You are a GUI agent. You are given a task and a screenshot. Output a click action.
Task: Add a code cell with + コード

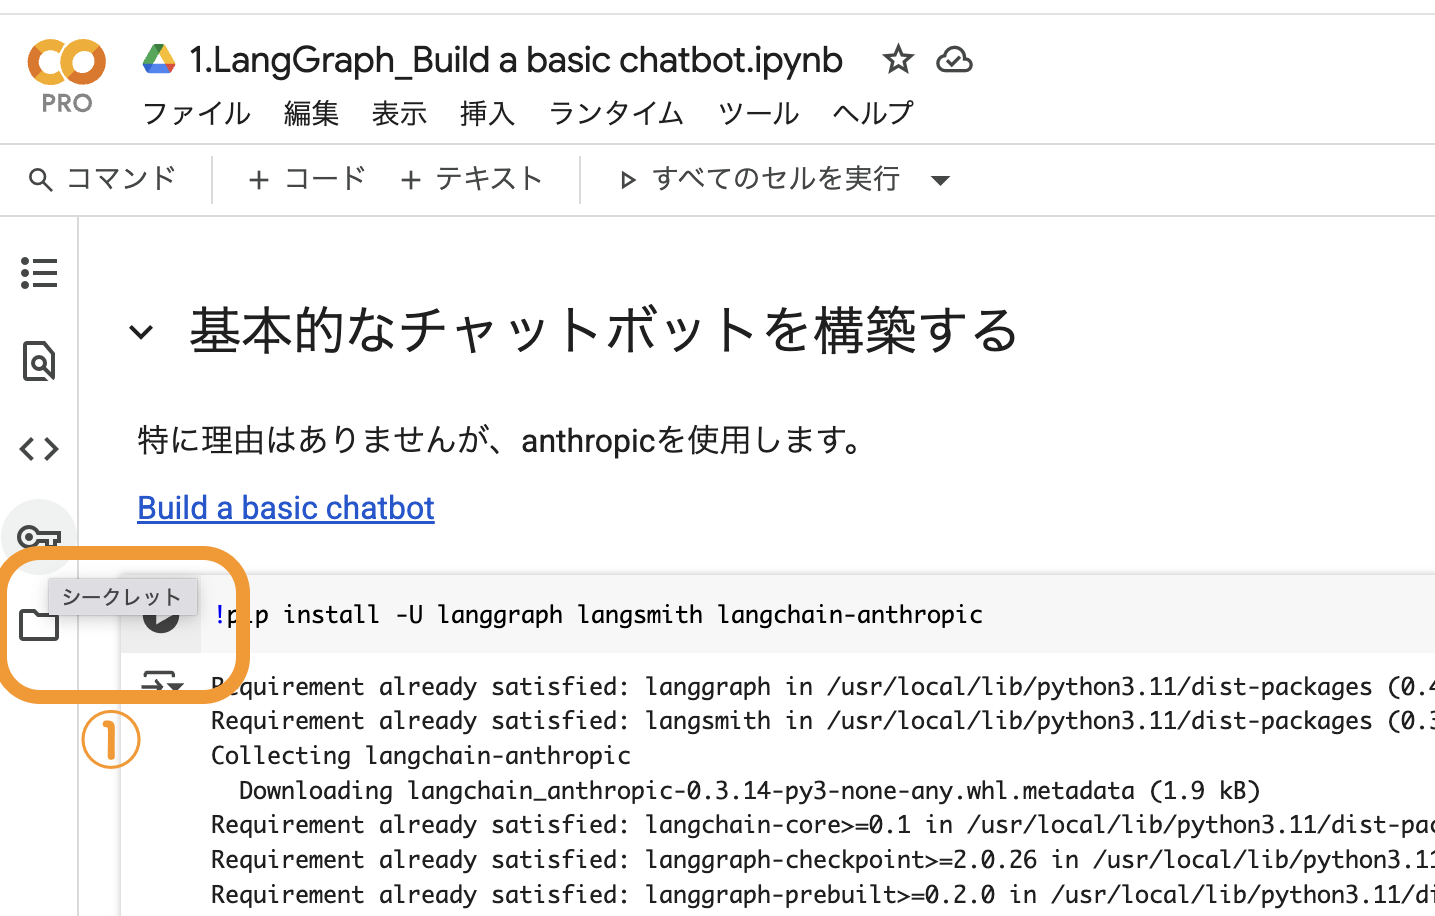click(307, 179)
